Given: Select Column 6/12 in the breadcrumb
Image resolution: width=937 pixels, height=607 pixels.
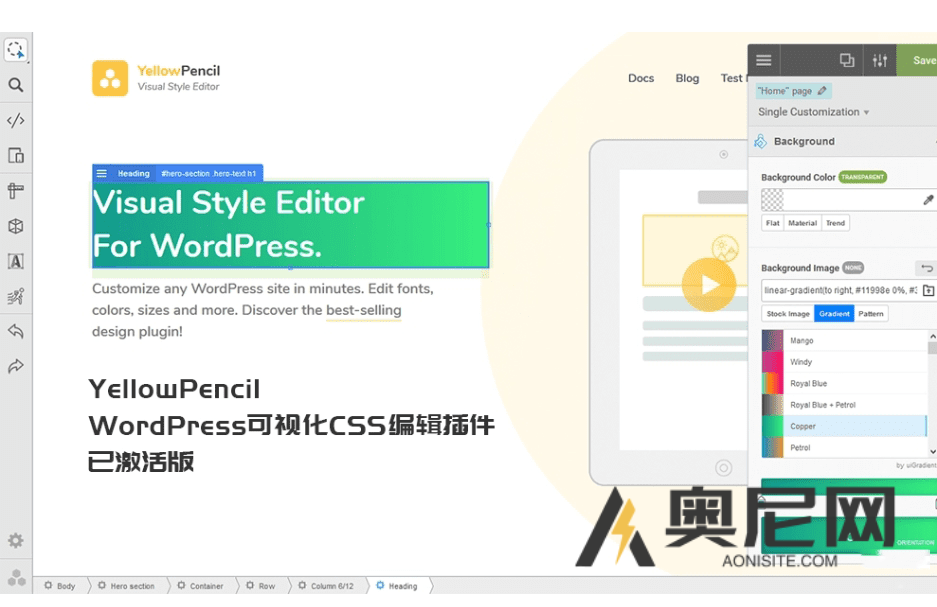Looking at the screenshot, I should click(x=326, y=586).
